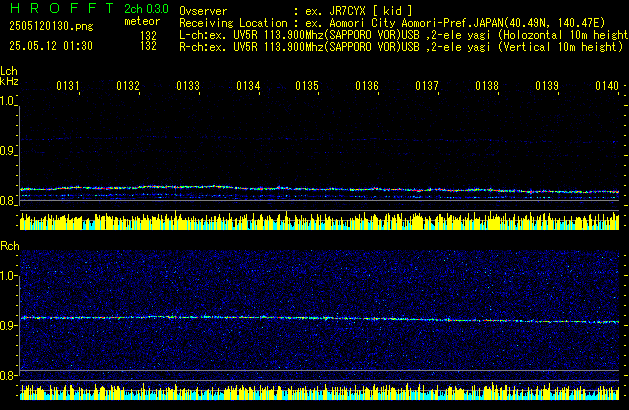Viewport: 629px width, 410px height.
Task: Click the Rch signal trace near 0.9 kHz
Action: (319, 319)
